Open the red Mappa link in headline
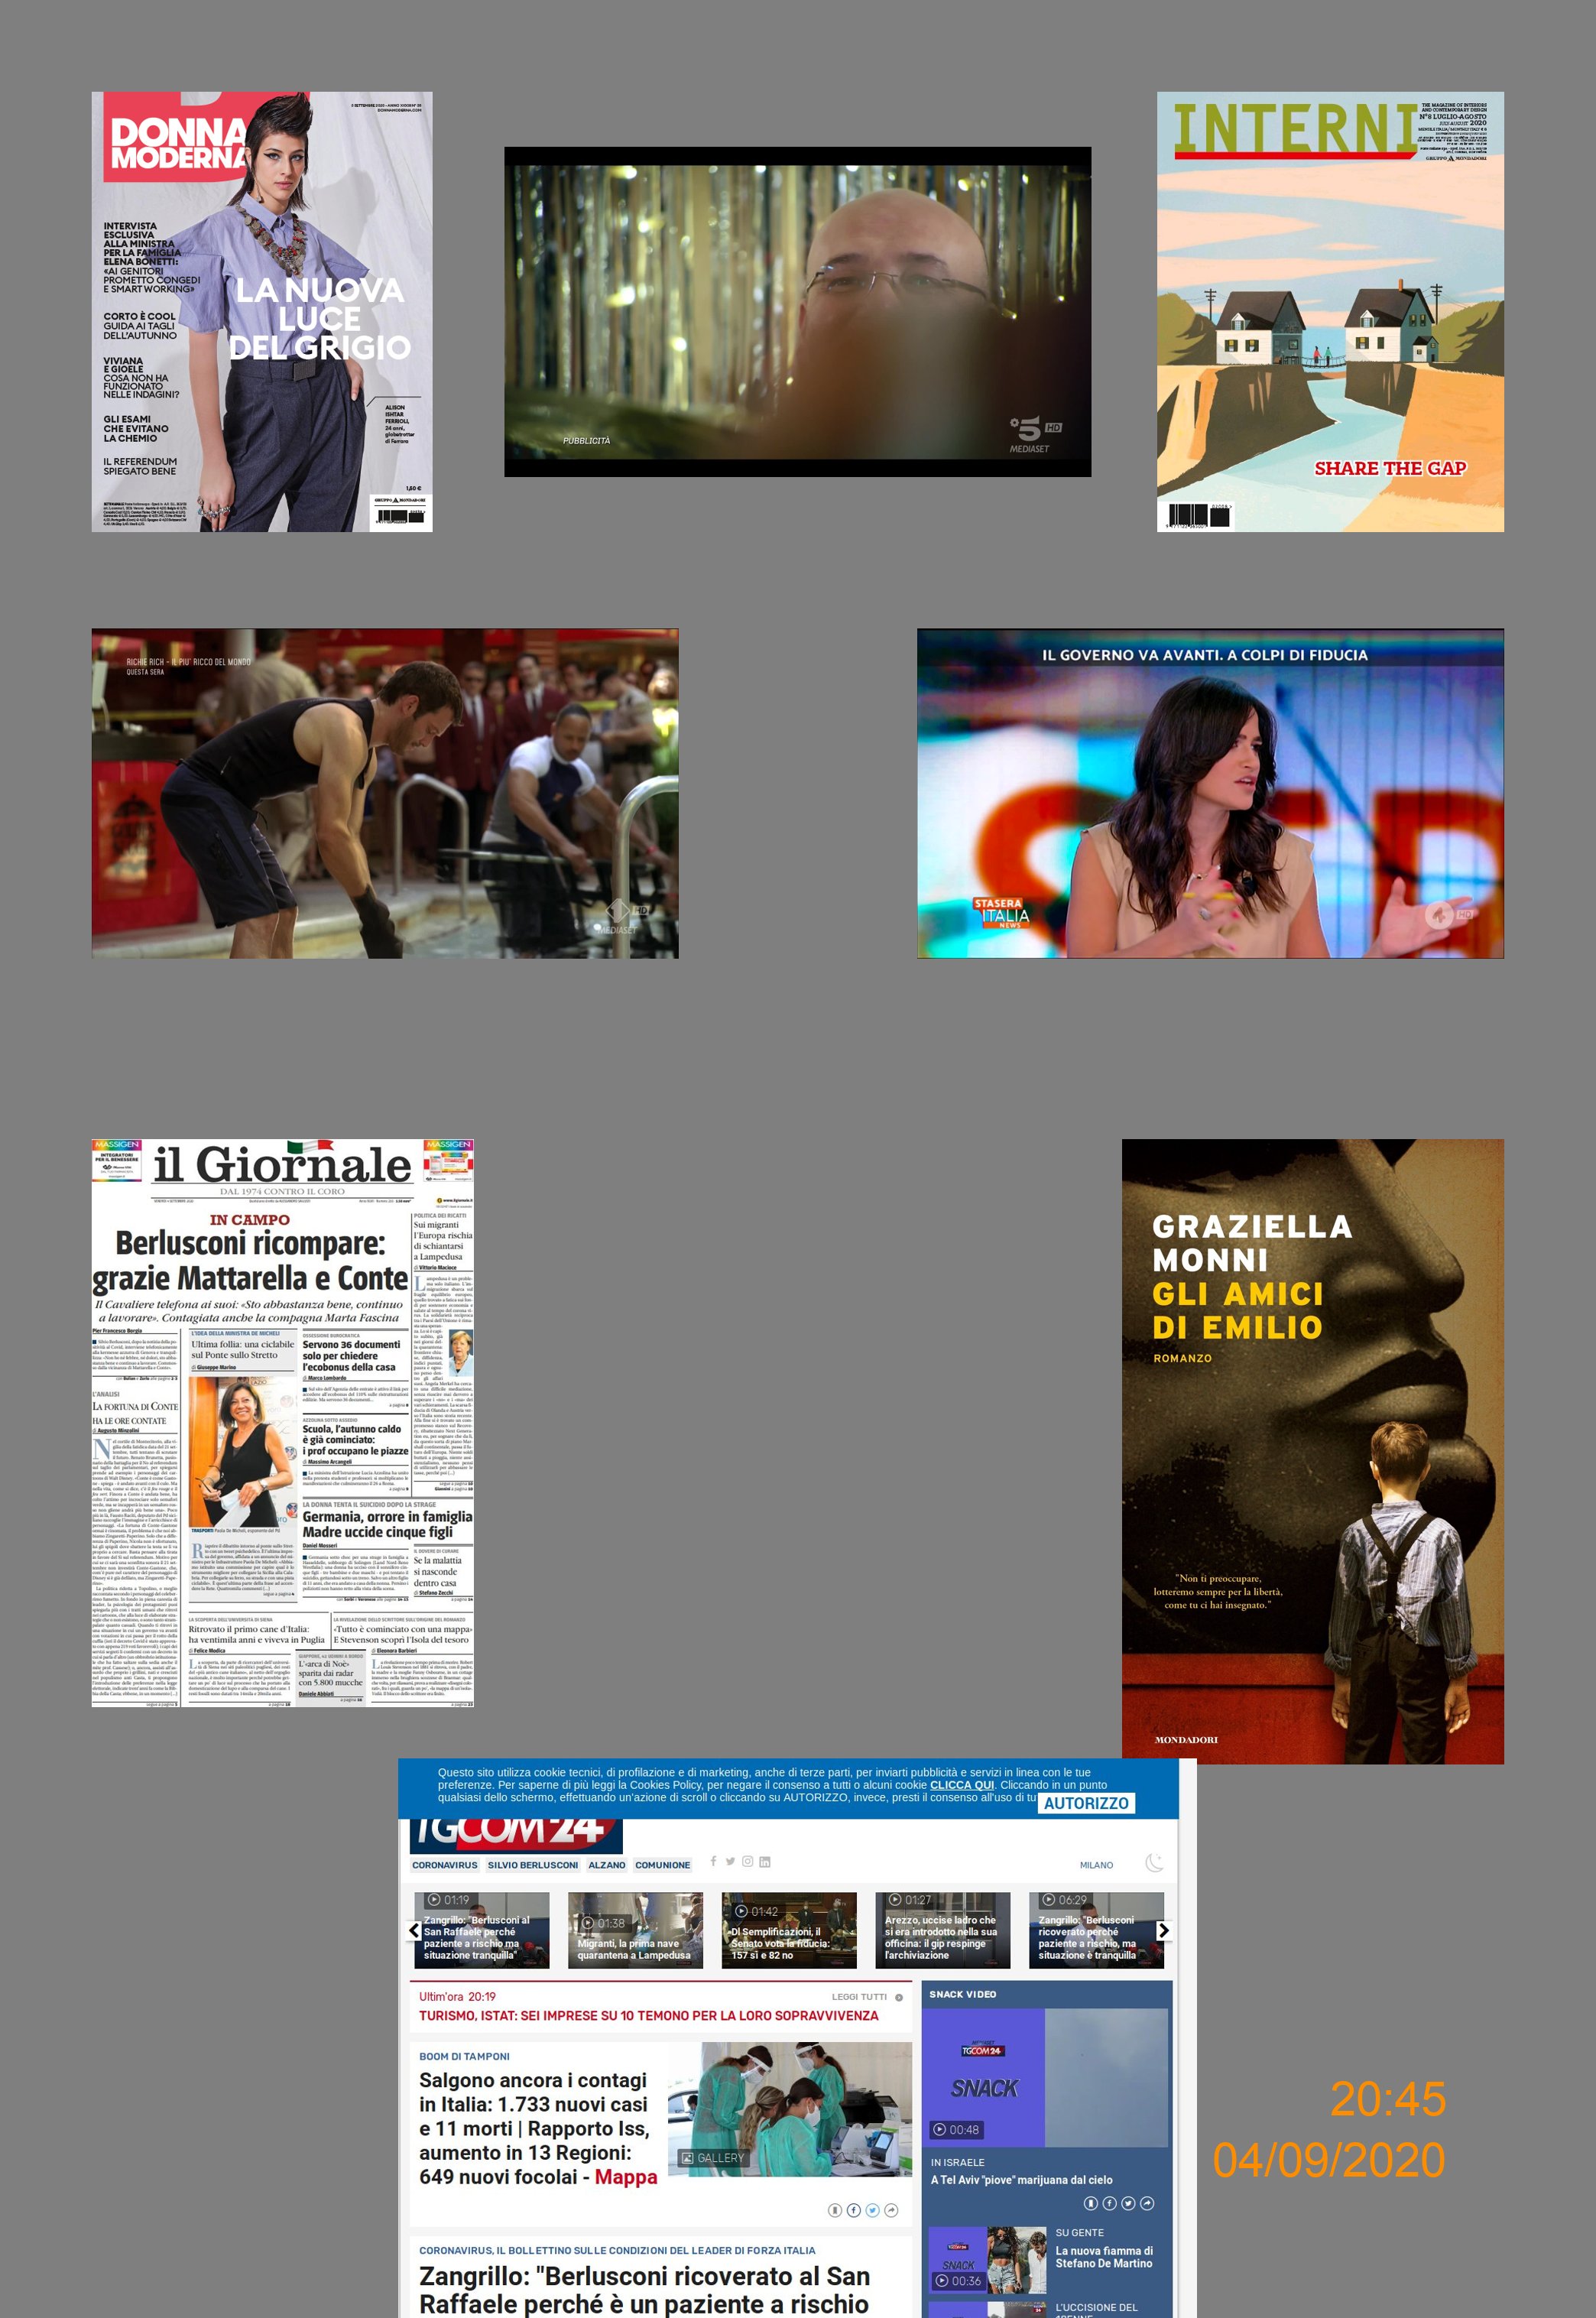1596x2318 pixels. [626, 2177]
